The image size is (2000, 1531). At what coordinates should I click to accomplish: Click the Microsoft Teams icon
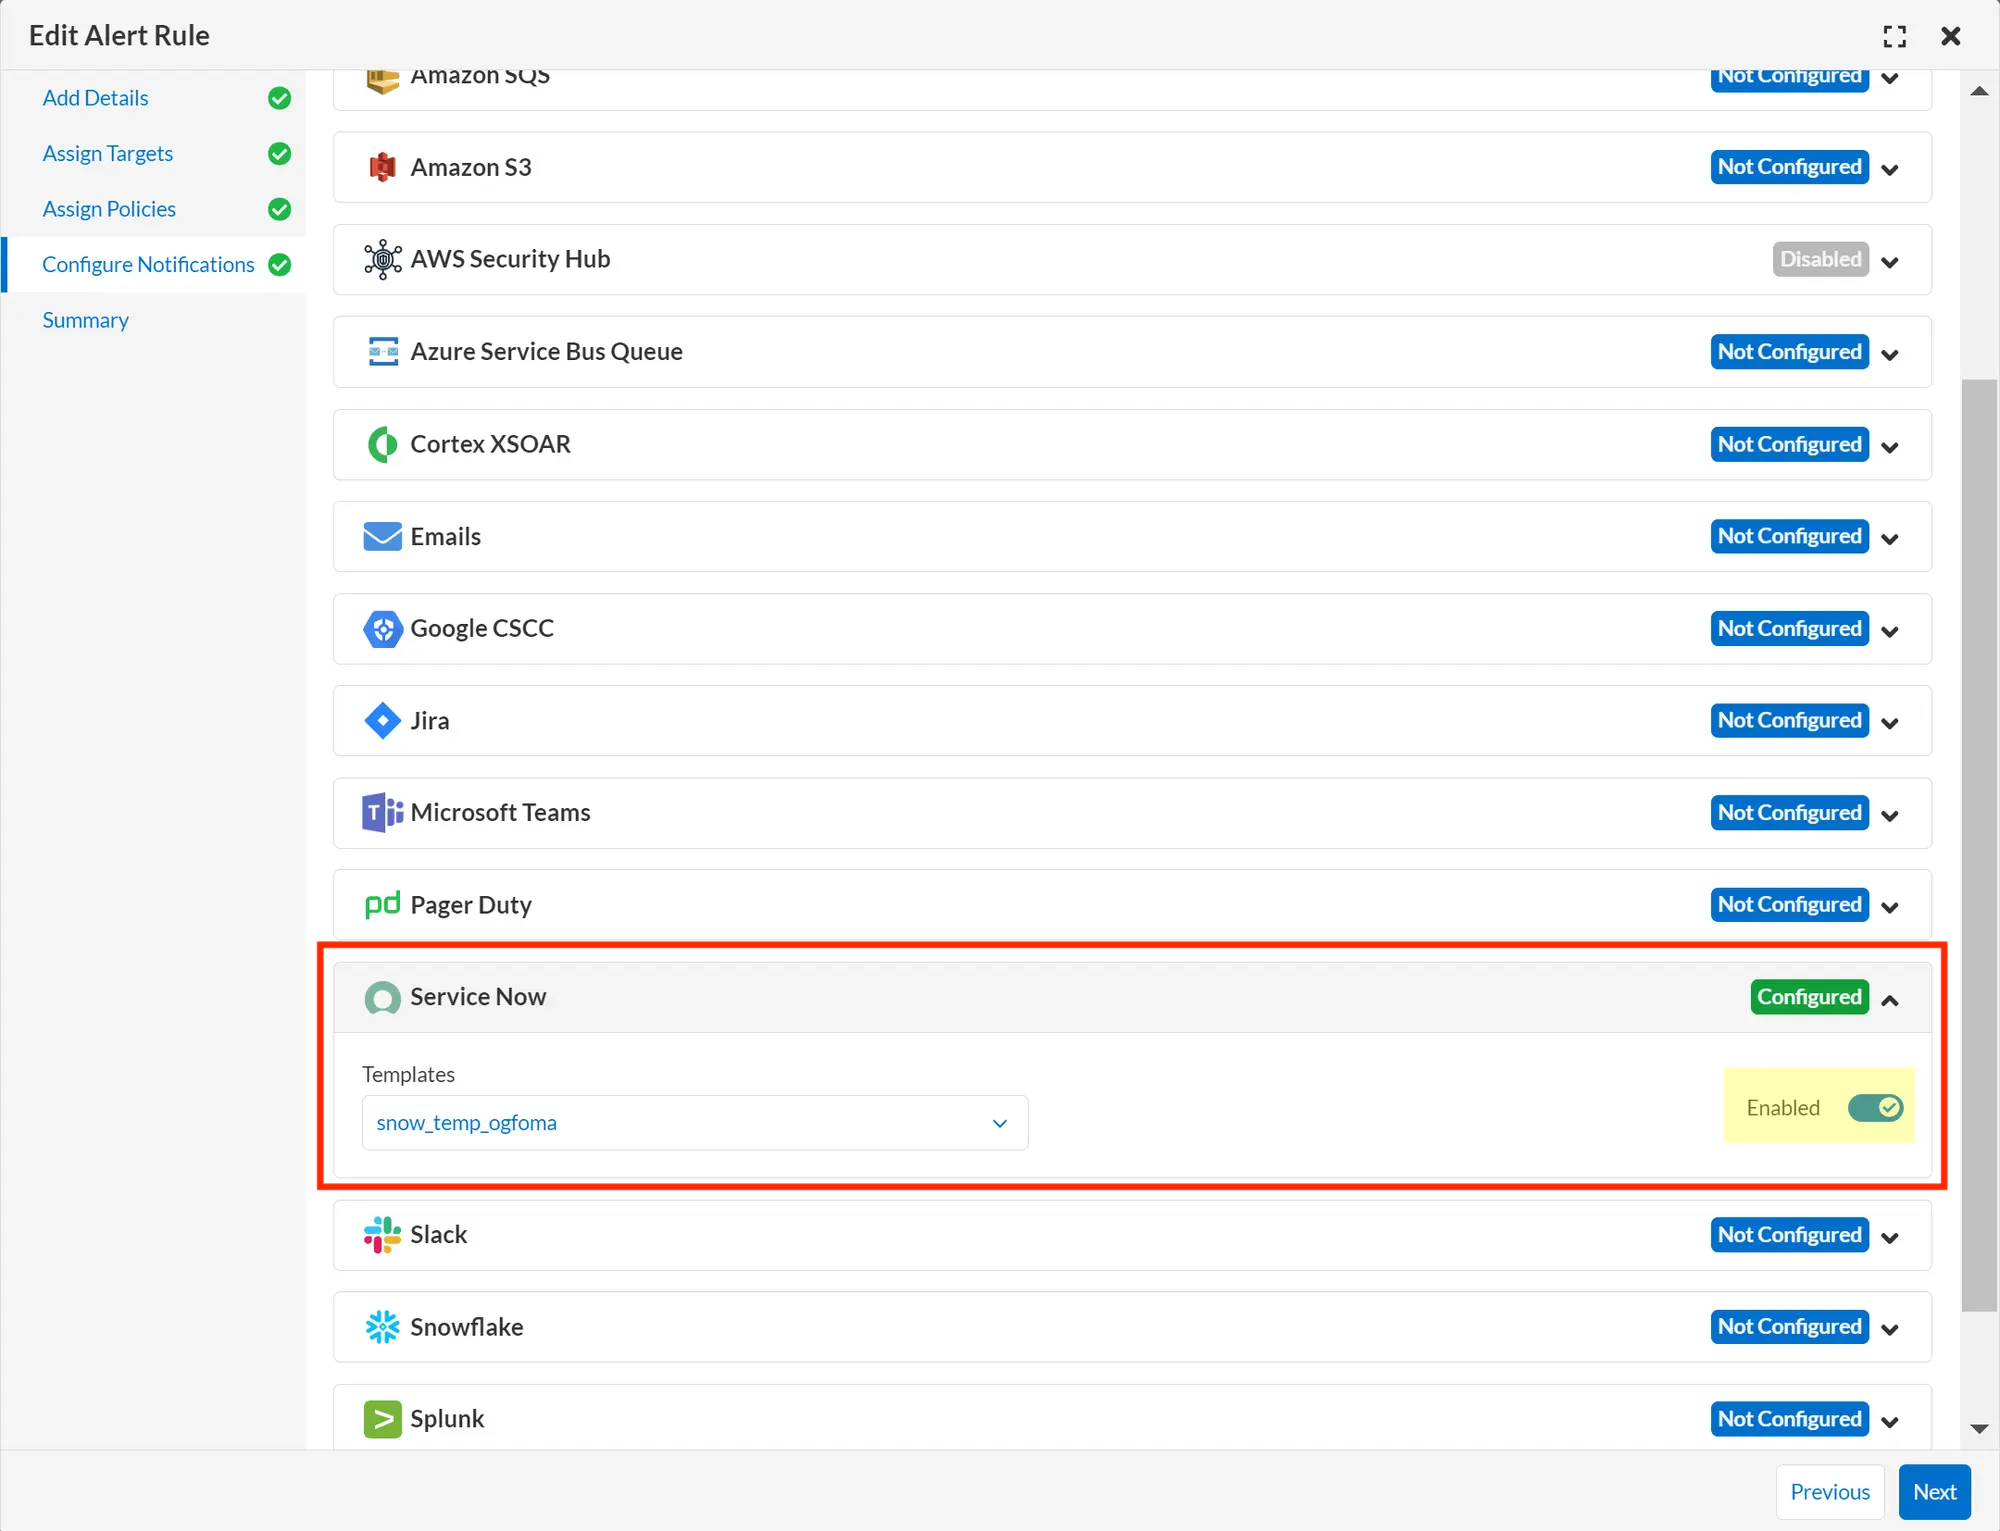click(382, 813)
